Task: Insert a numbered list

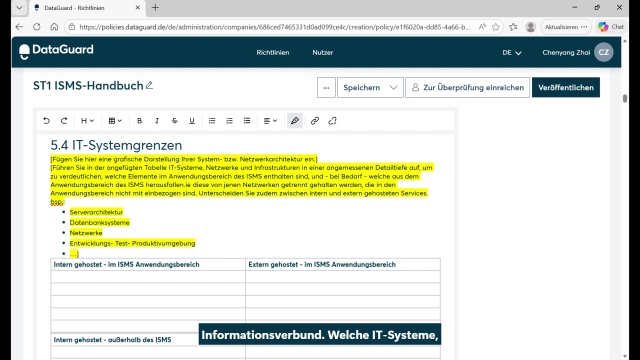Action: [x=229, y=121]
